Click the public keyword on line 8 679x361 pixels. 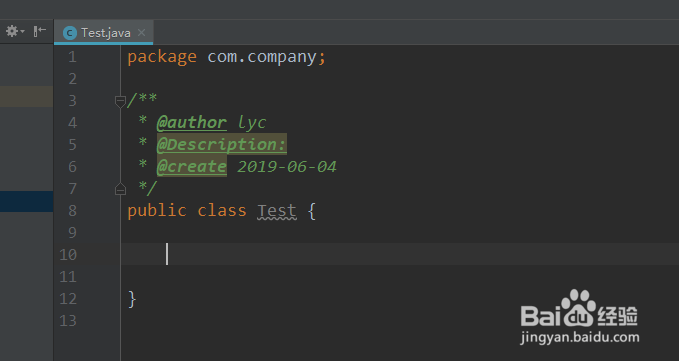tap(157, 211)
